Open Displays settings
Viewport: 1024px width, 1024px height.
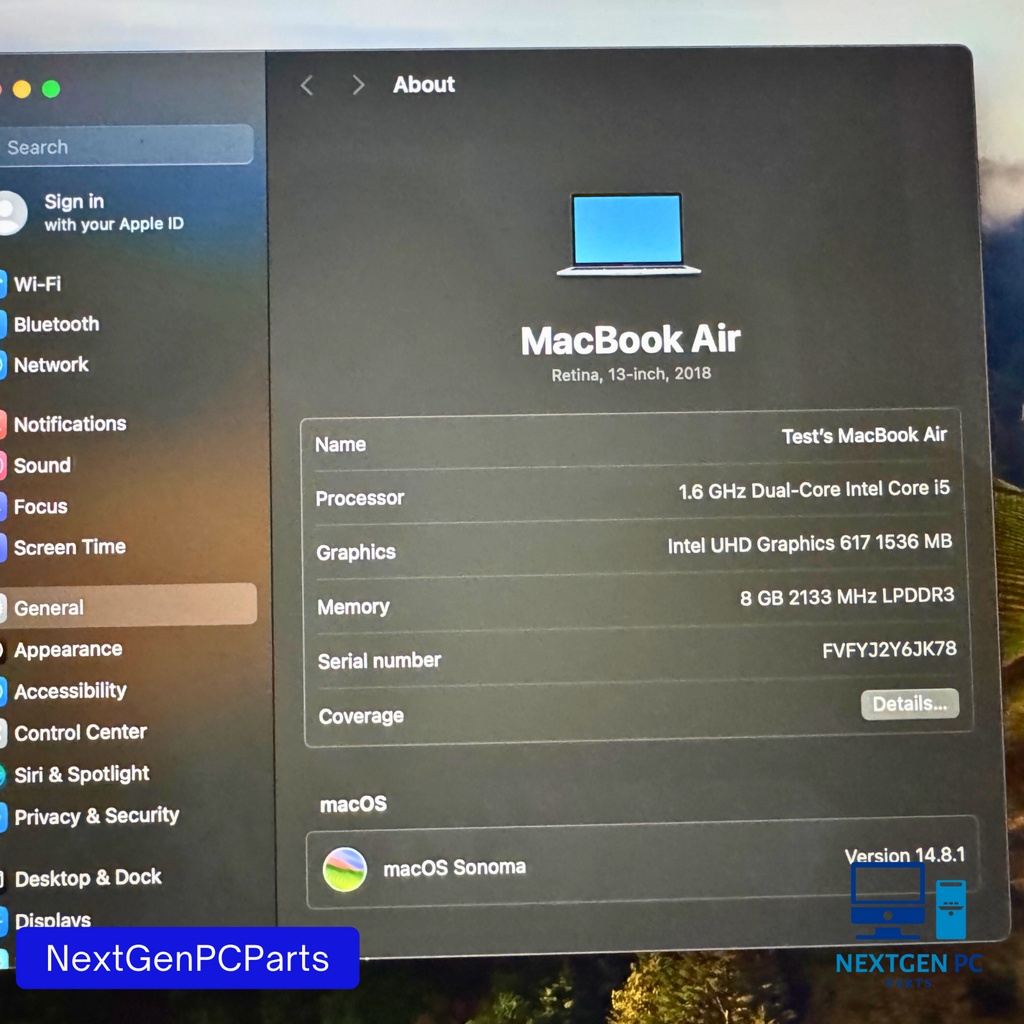(x=53, y=920)
